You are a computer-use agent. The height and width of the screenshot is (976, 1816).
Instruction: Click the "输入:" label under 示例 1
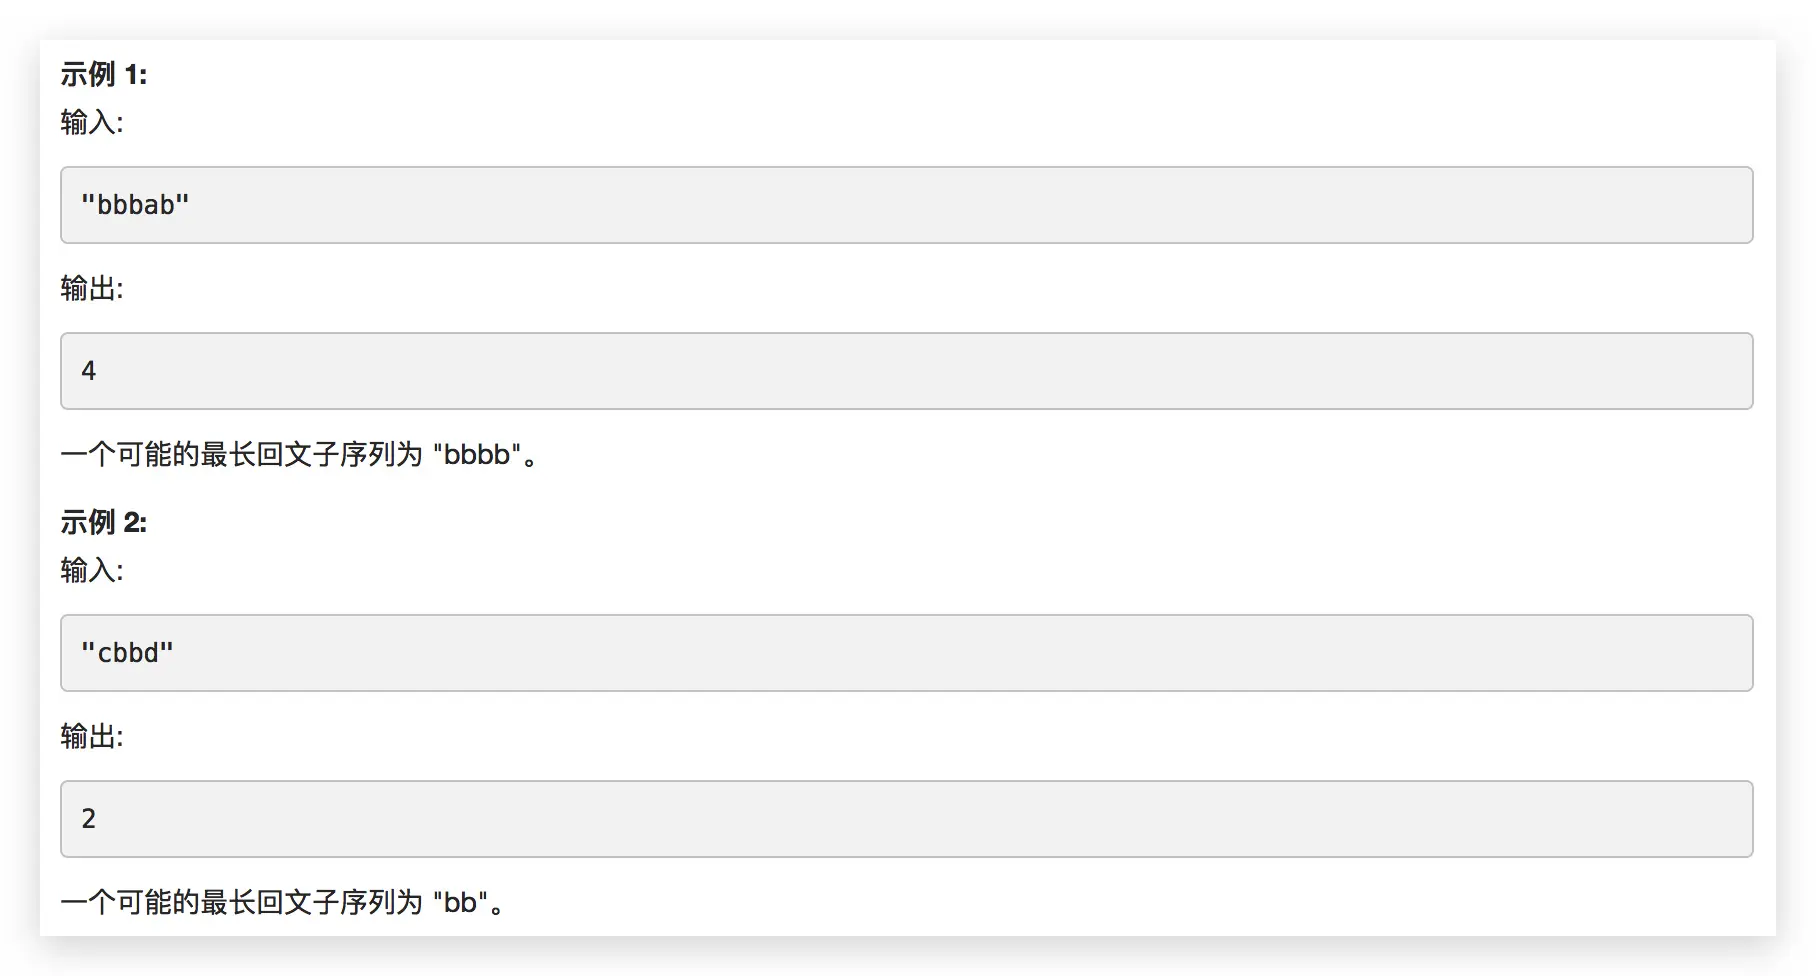(x=91, y=122)
